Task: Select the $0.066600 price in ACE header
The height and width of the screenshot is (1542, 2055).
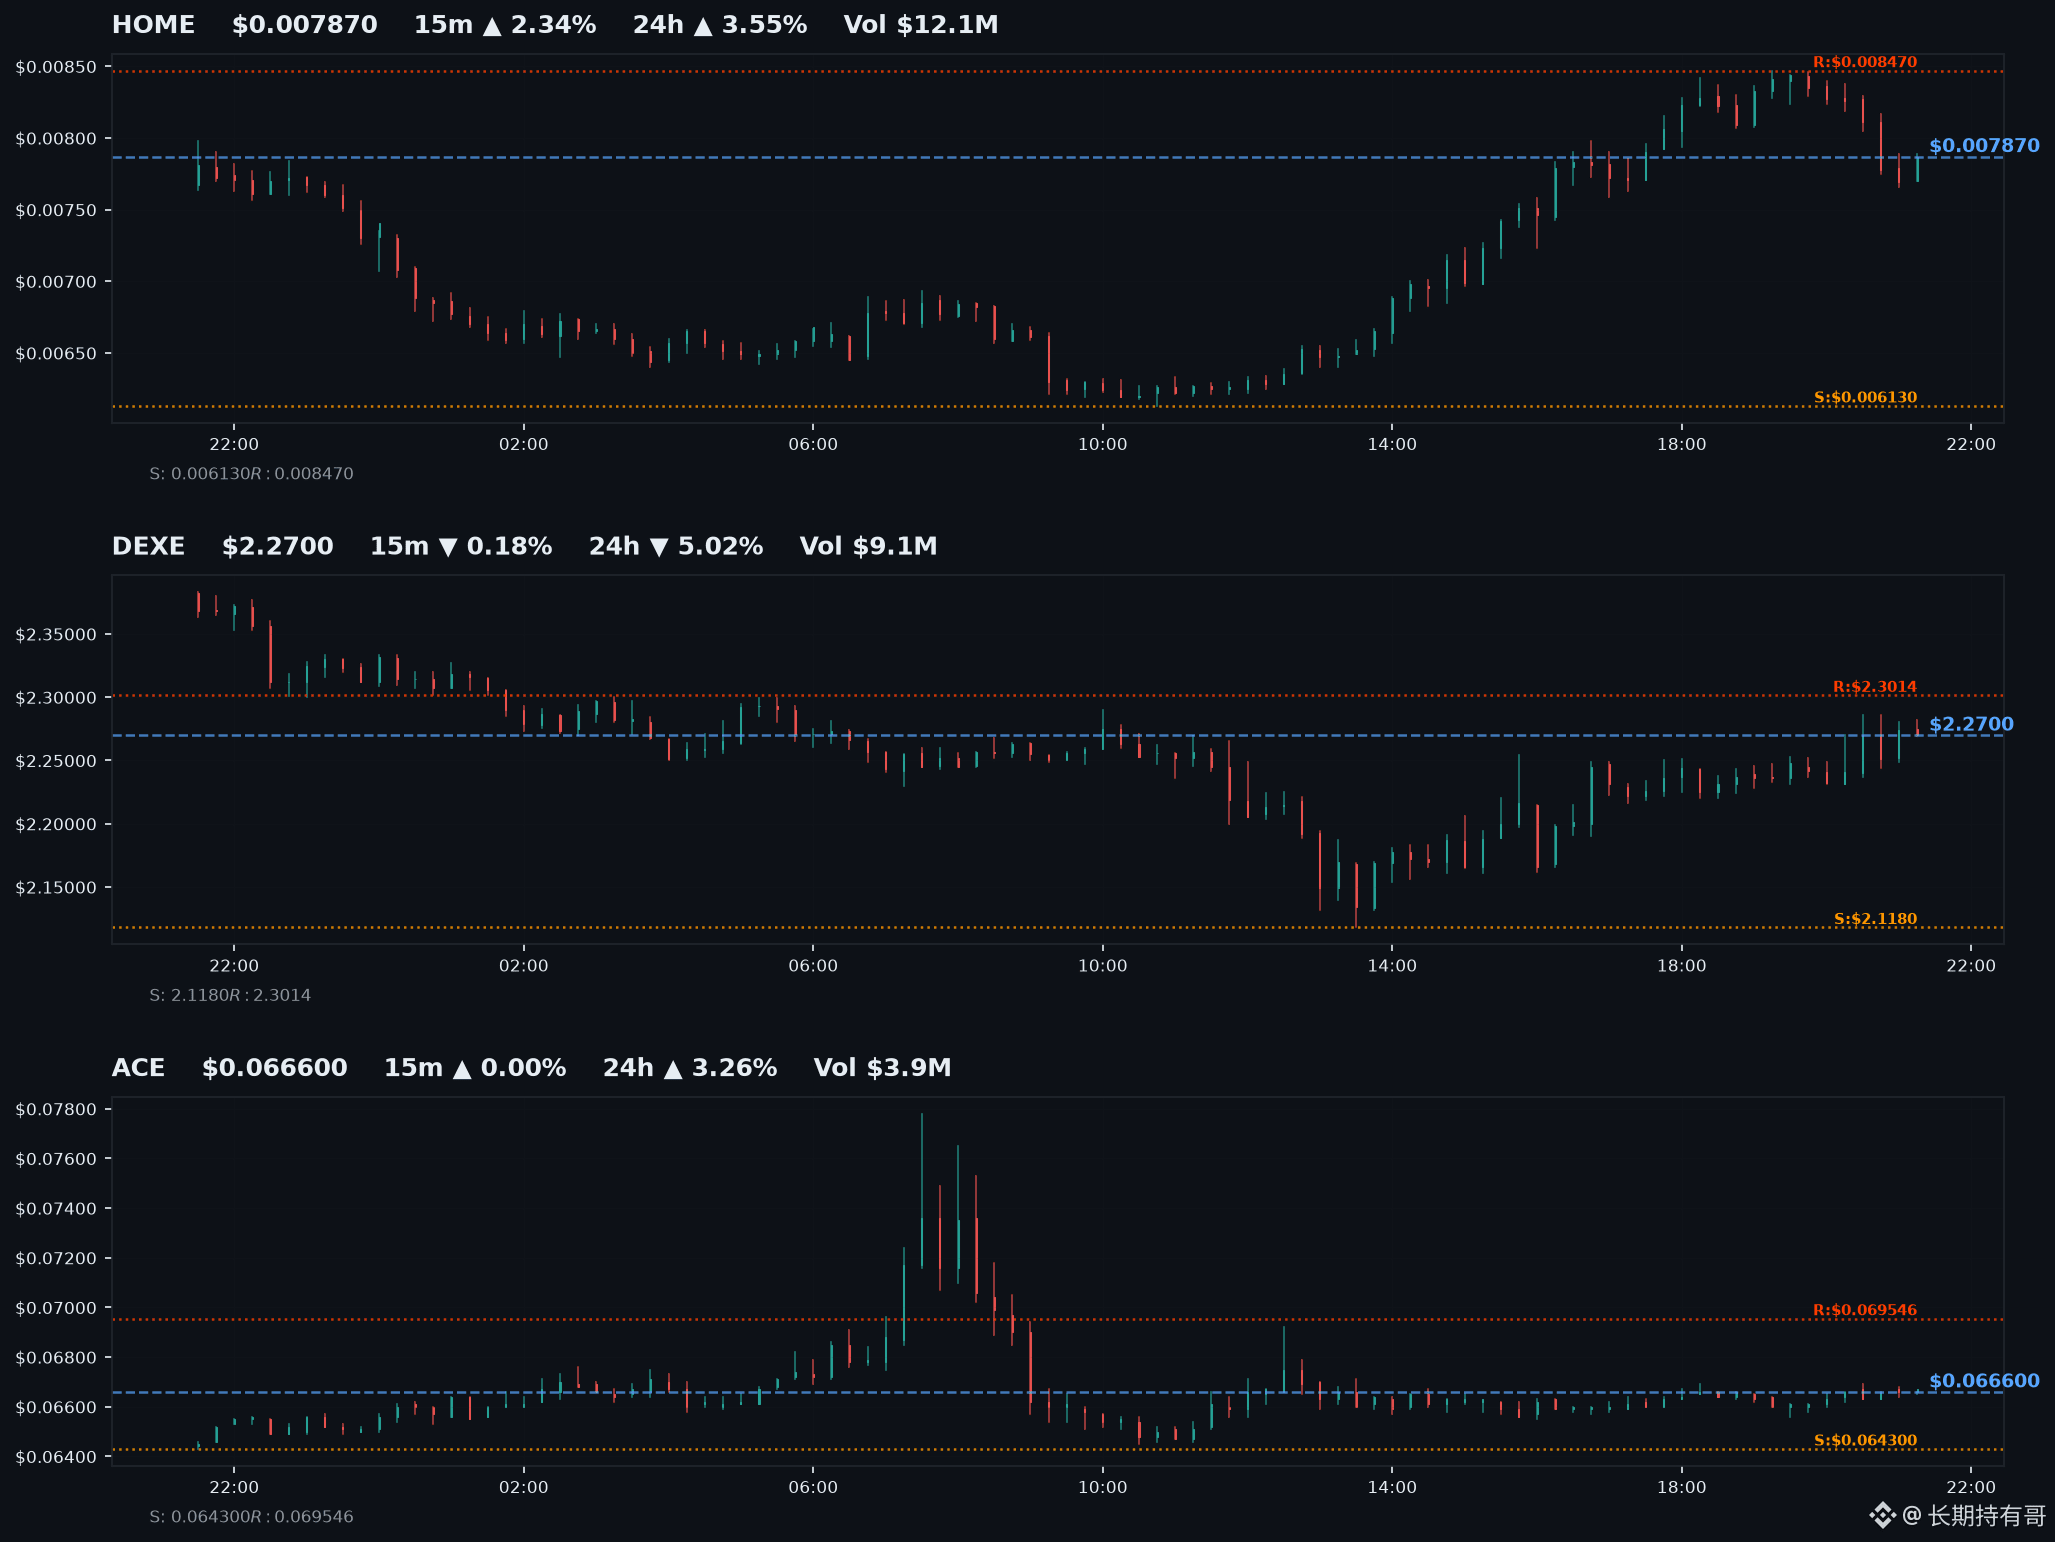Action: (x=275, y=1069)
